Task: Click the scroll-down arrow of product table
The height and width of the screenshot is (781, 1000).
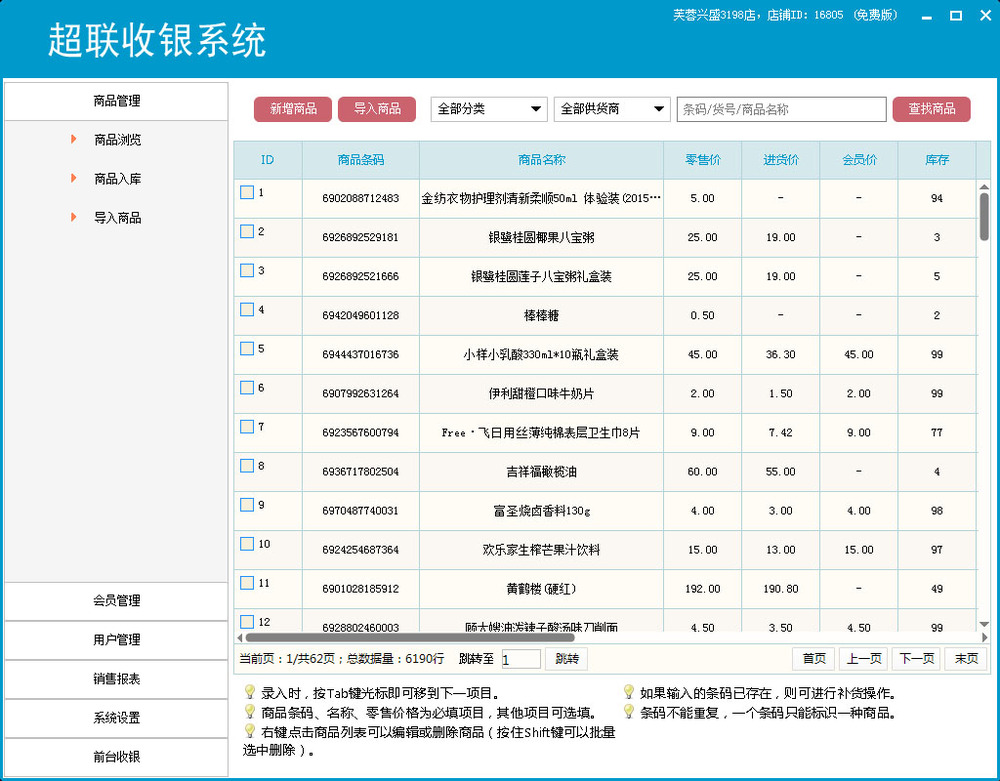Action: tap(984, 625)
